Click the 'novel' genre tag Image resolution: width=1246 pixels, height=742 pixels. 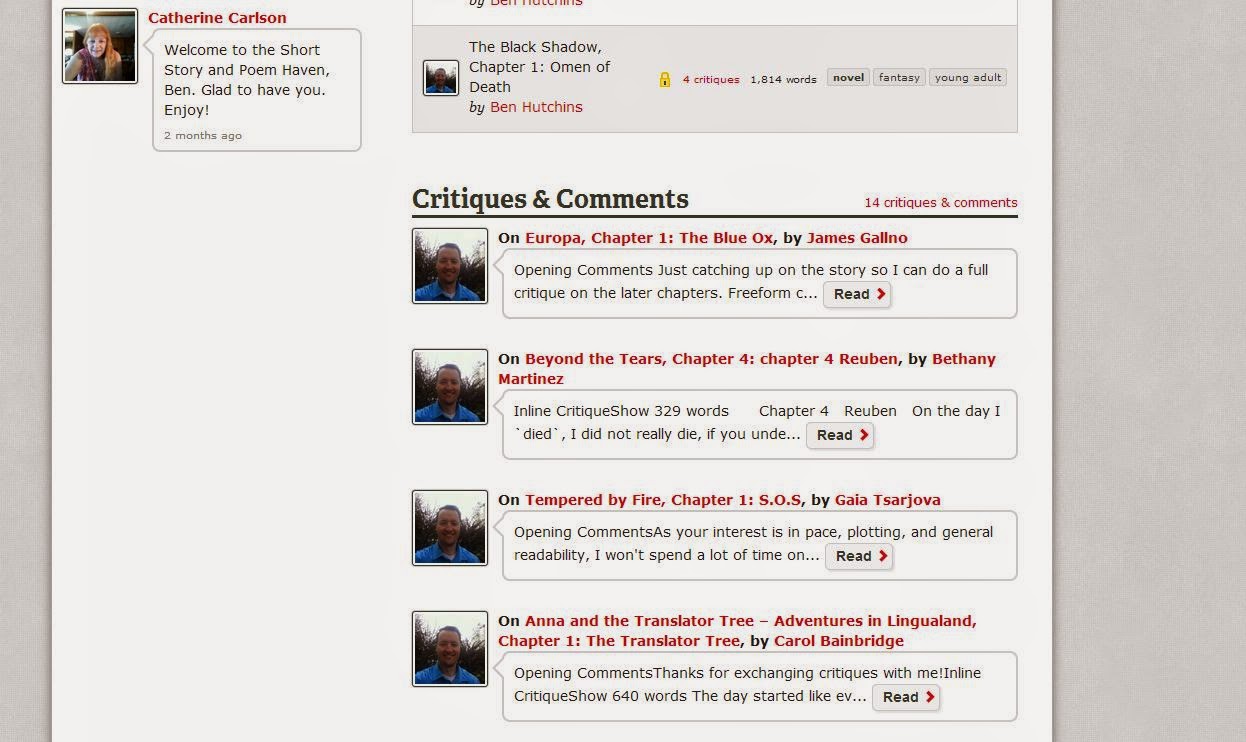pos(847,76)
